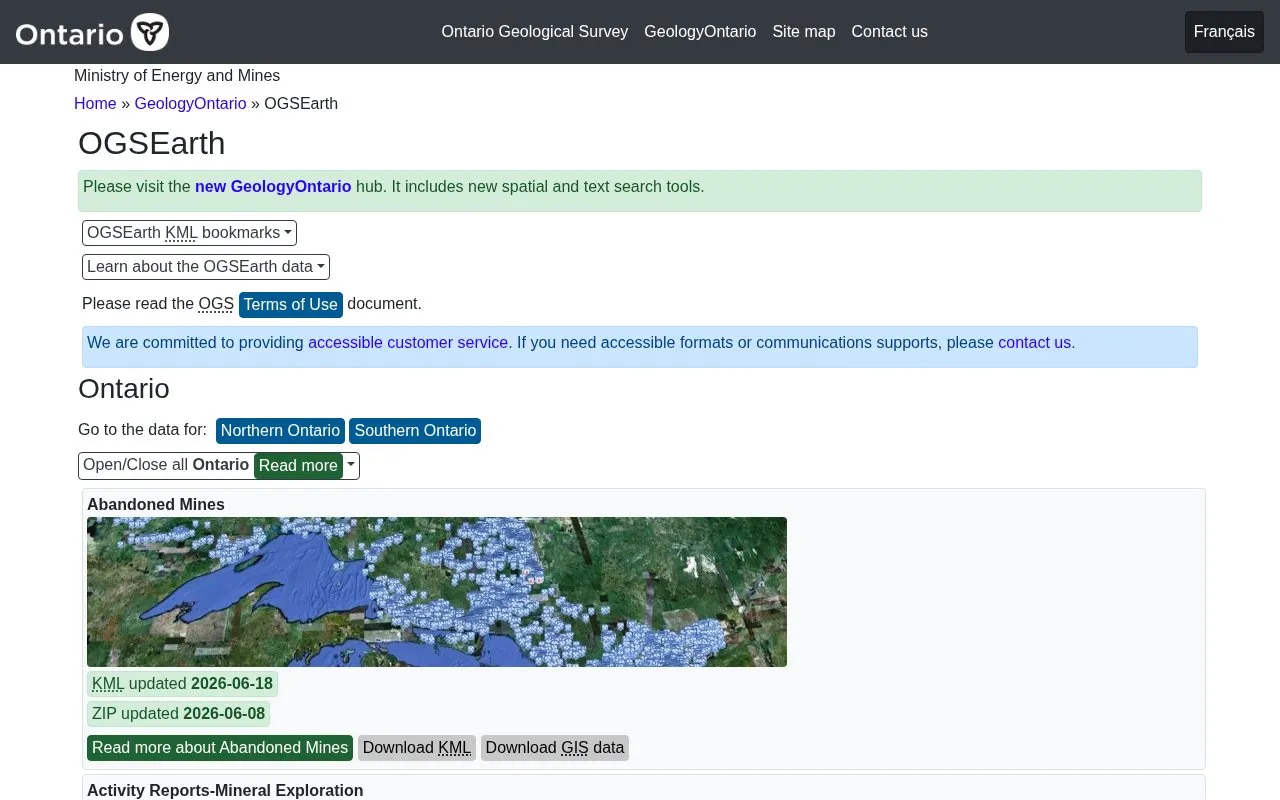Screen dimensions: 1280x800
Task: Open the Read more split dropdown caret
Action: pyautogui.click(x=351, y=466)
